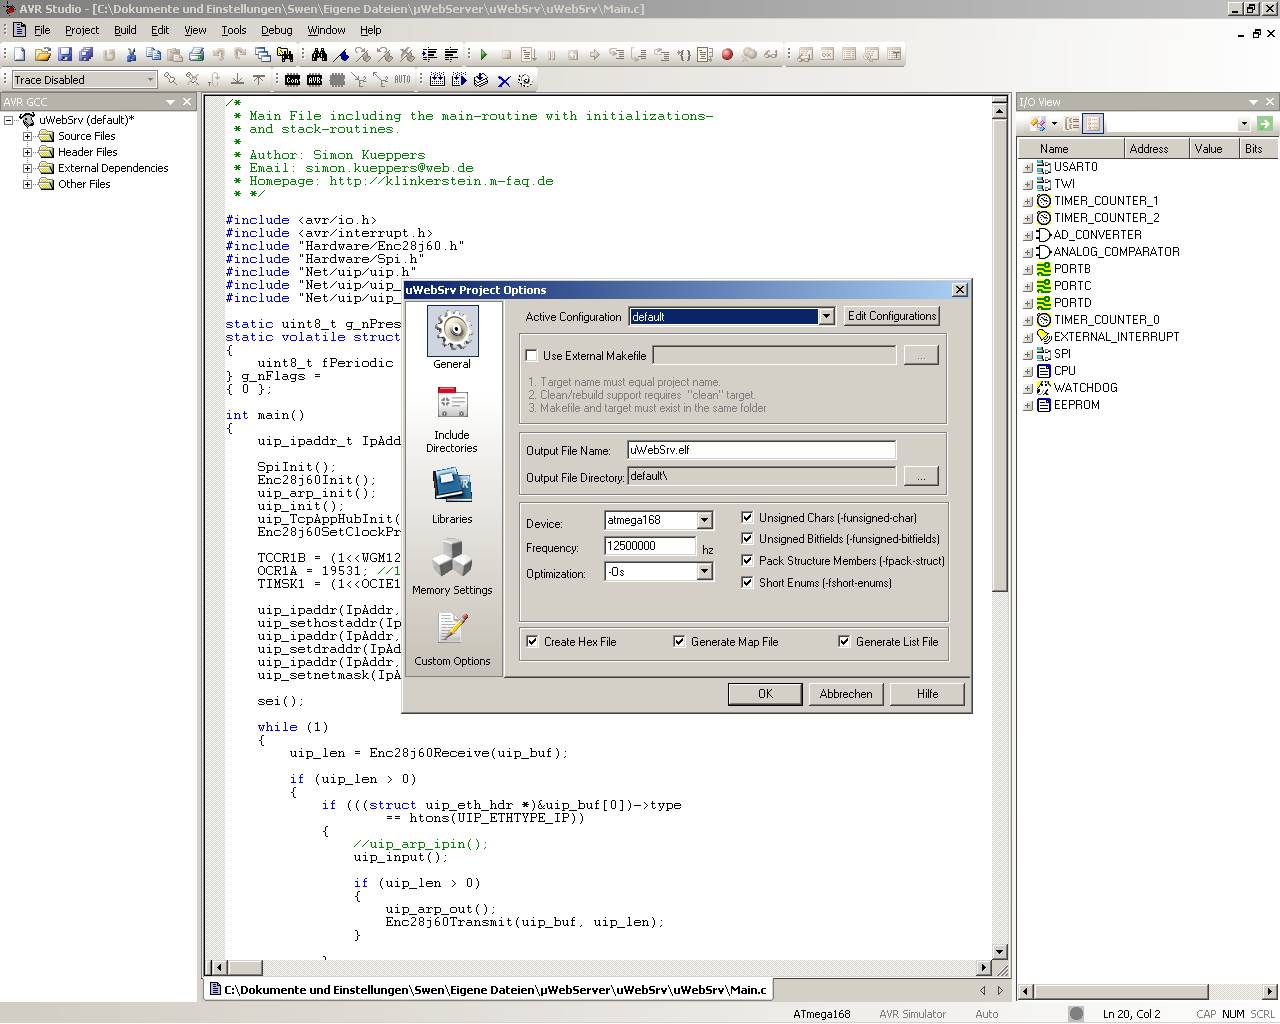
Task: Click the Edit Configurations button
Action: point(892,316)
